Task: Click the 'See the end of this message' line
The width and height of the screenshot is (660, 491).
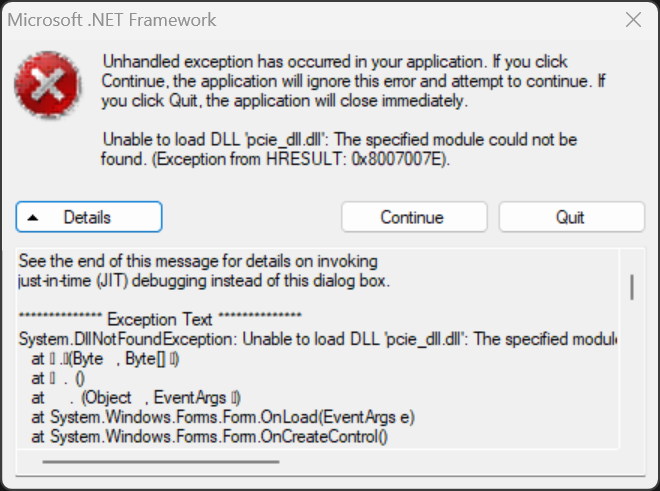Action: pyautogui.click(x=198, y=263)
